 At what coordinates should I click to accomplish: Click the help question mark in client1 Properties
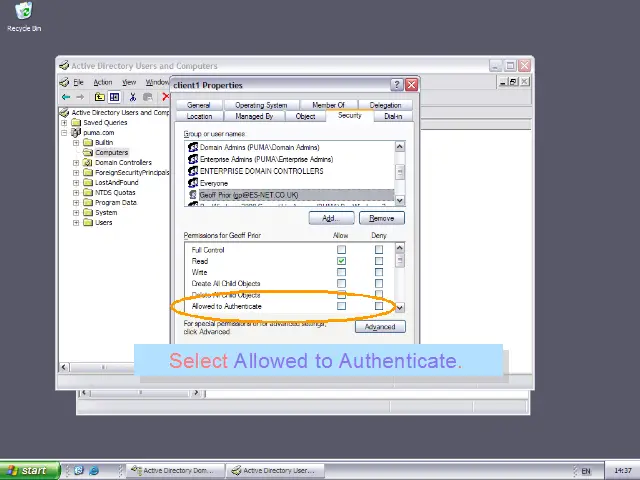[x=397, y=84]
